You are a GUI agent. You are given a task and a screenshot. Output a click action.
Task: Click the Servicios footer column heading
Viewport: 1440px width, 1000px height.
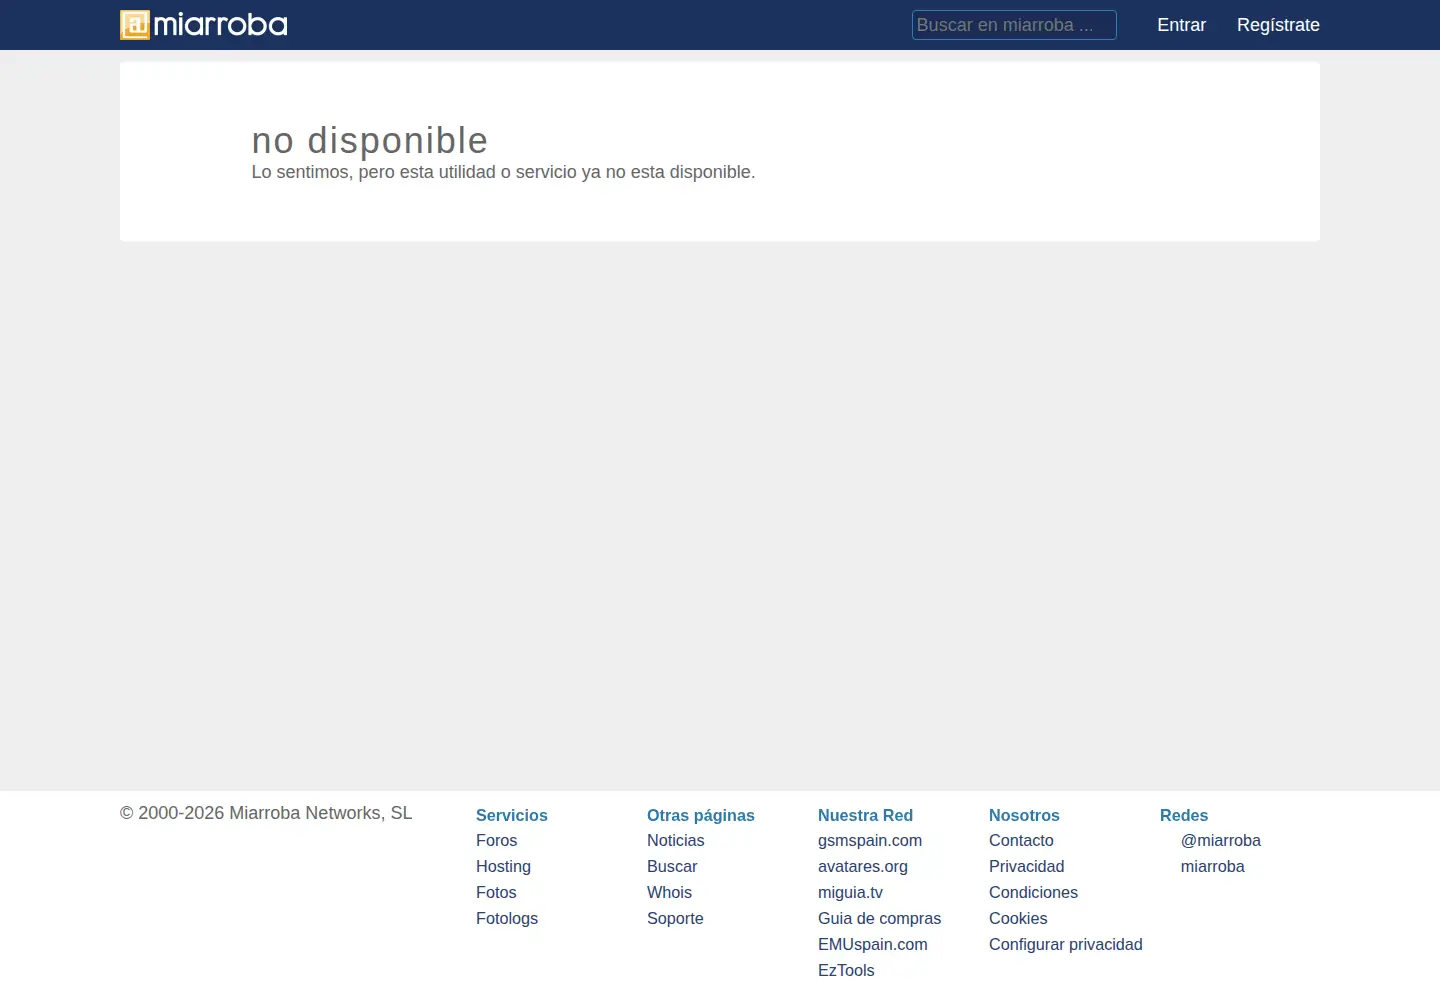512,815
